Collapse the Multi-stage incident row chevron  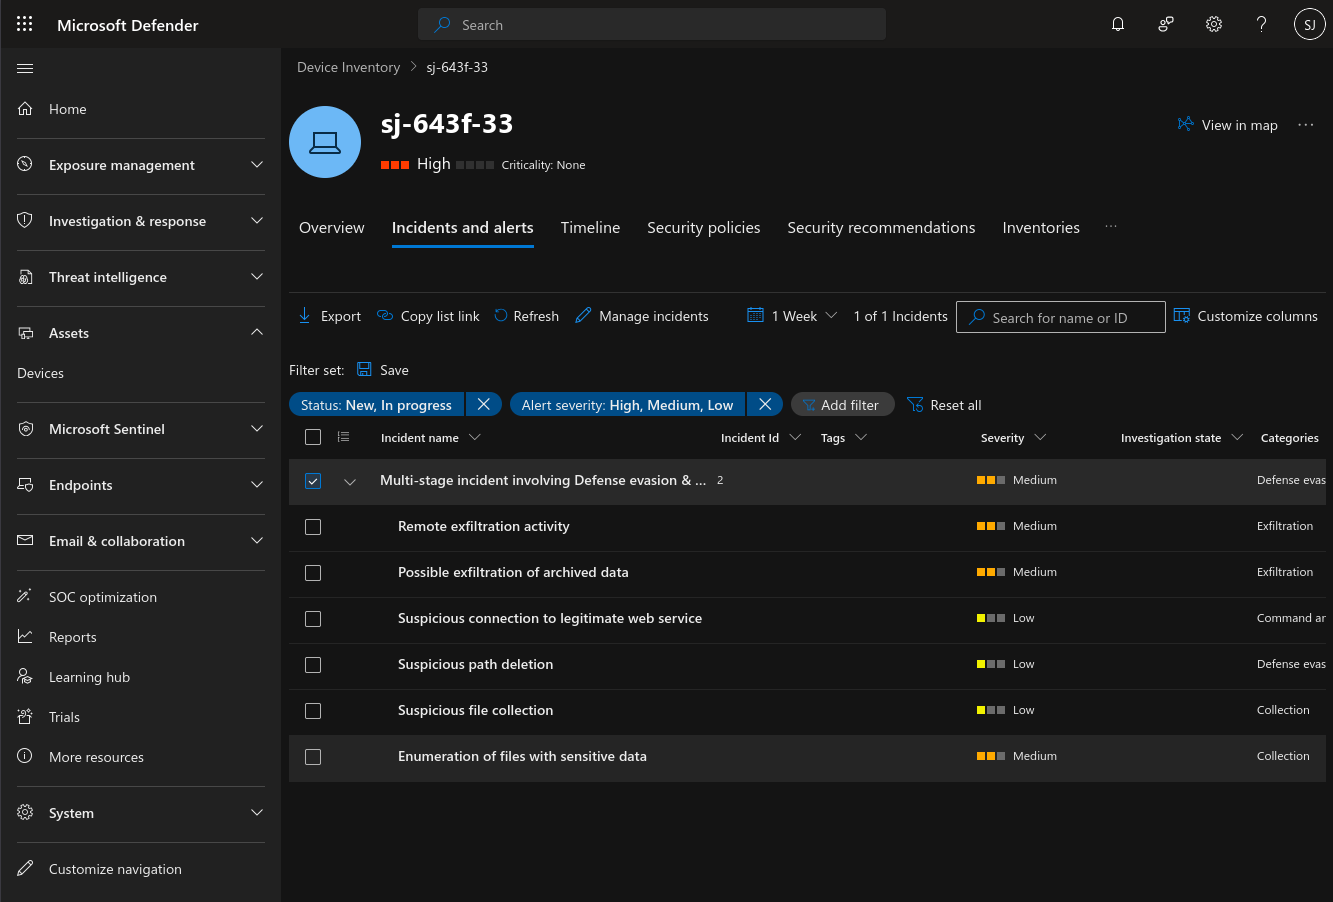click(350, 481)
